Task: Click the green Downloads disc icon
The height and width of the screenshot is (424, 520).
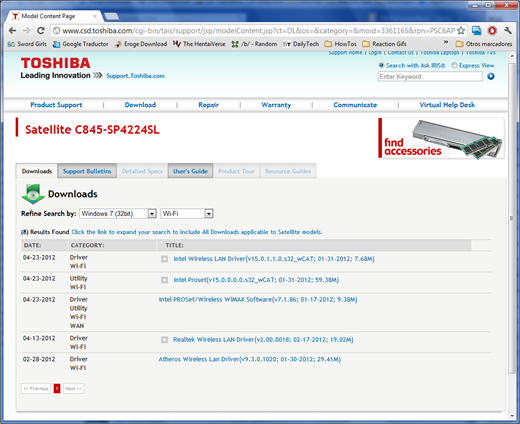Action: tap(33, 194)
